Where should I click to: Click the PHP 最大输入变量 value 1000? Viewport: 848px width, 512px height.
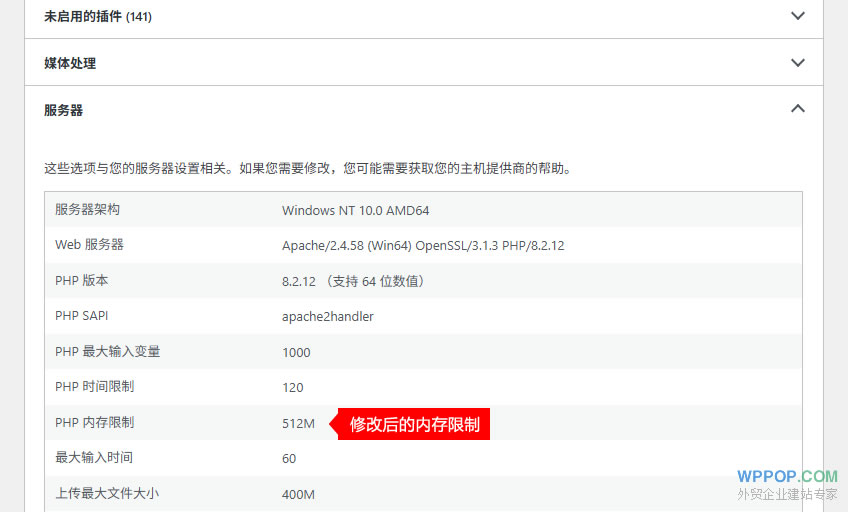tap(296, 352)
